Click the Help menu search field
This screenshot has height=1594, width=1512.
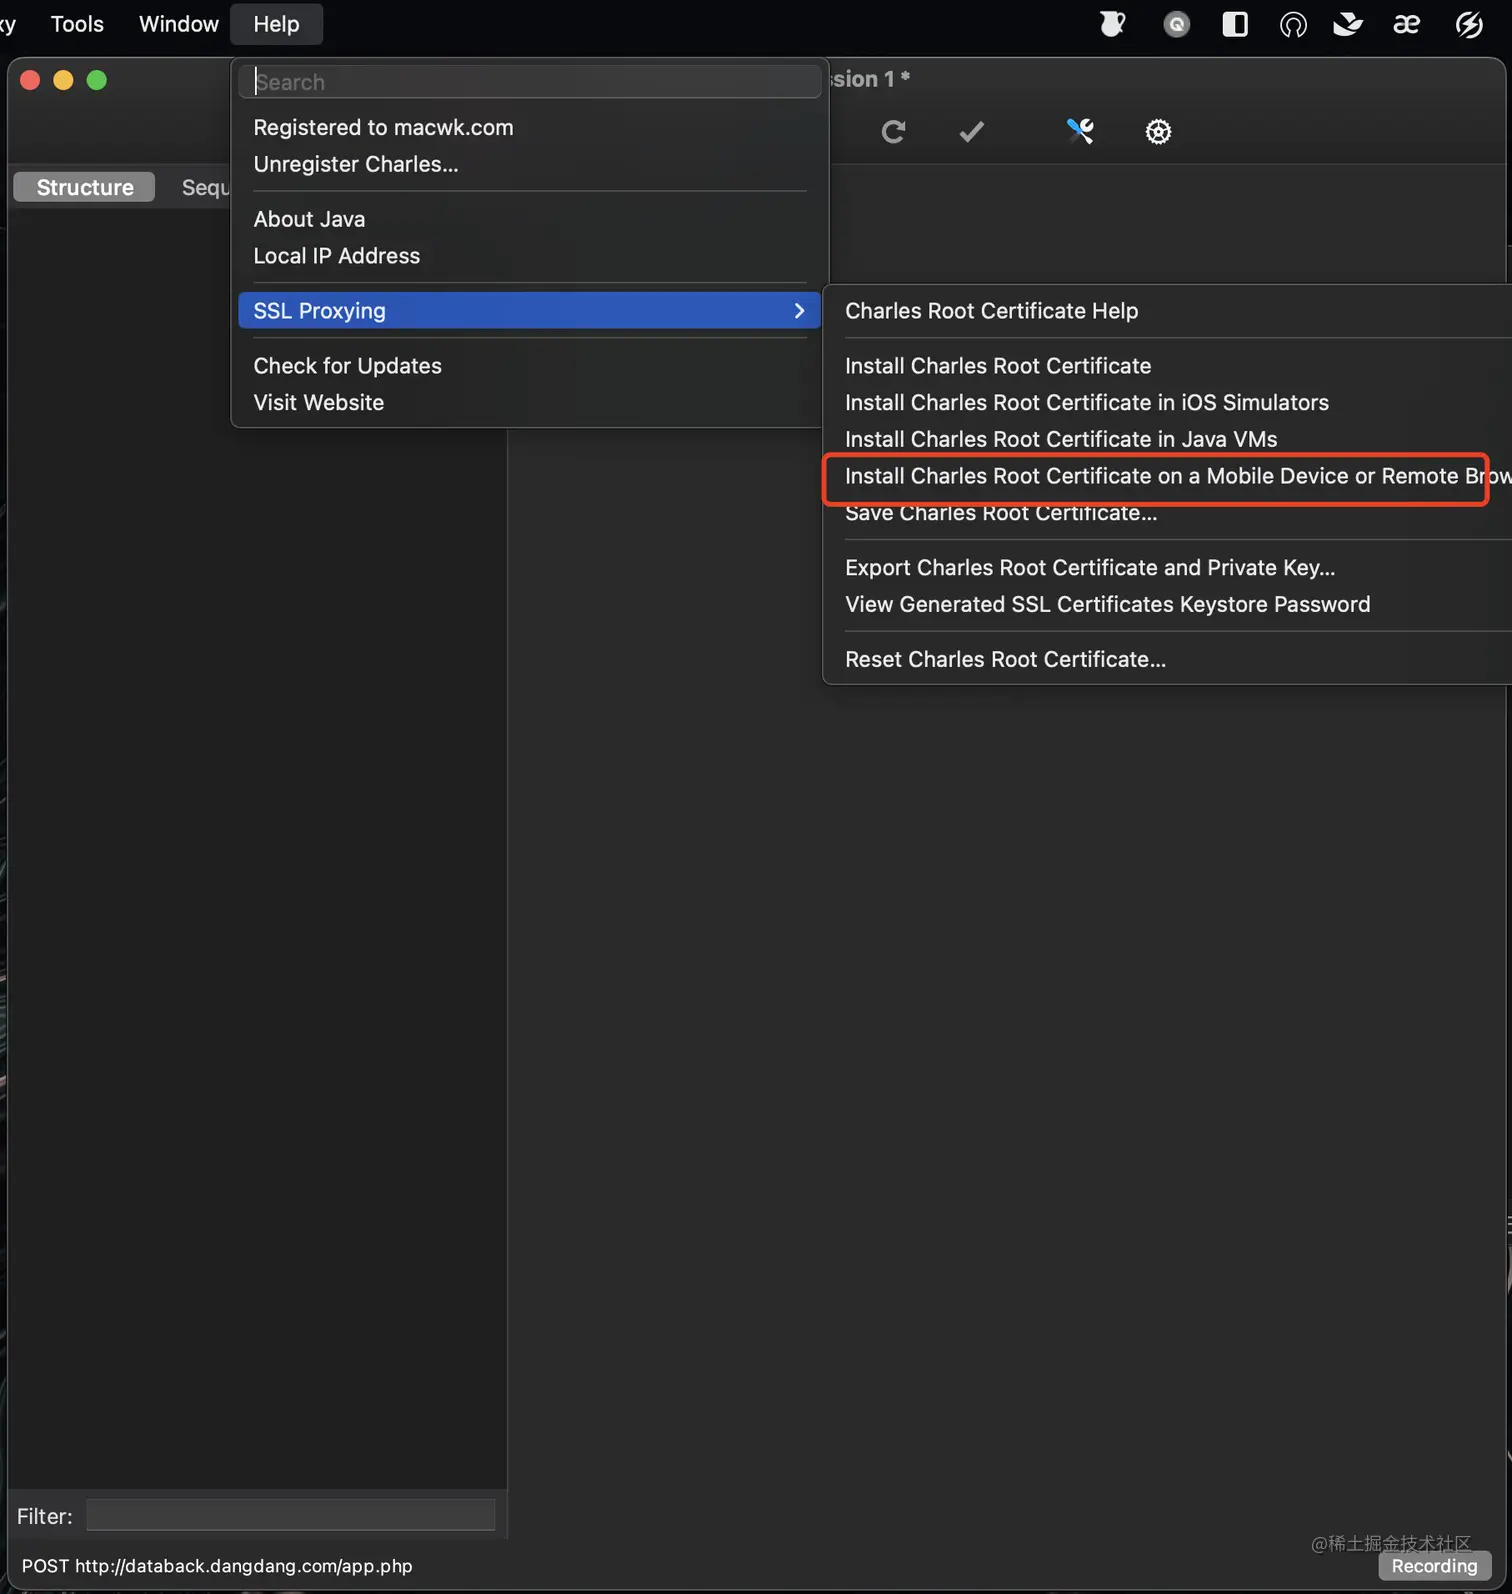pyautogui.click(x=530, y=82)
